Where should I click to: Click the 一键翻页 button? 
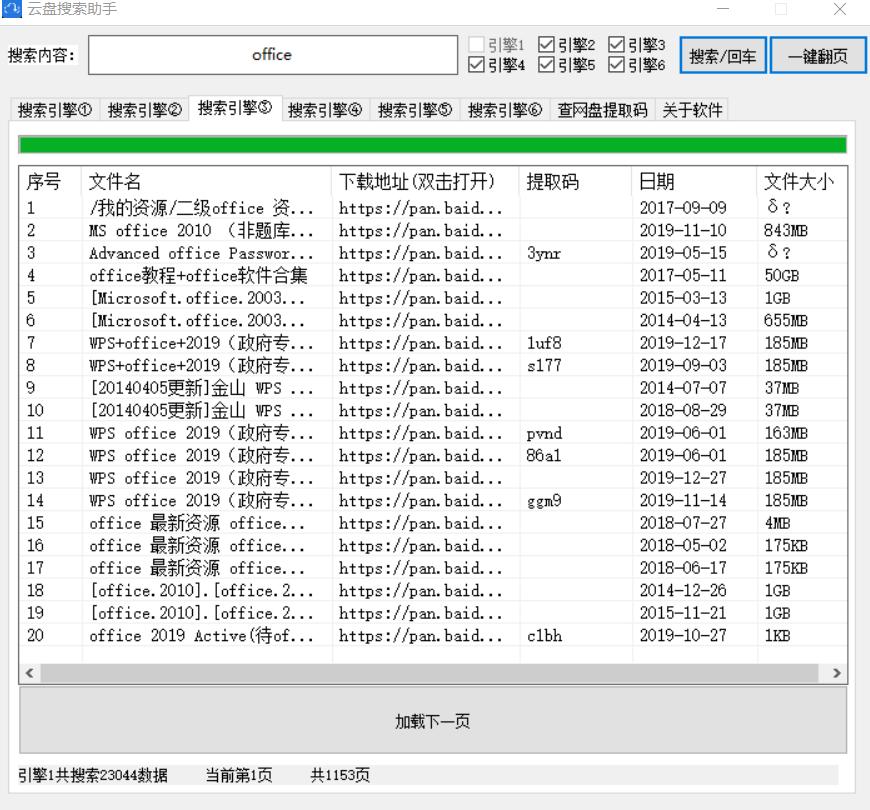point(818,55)
